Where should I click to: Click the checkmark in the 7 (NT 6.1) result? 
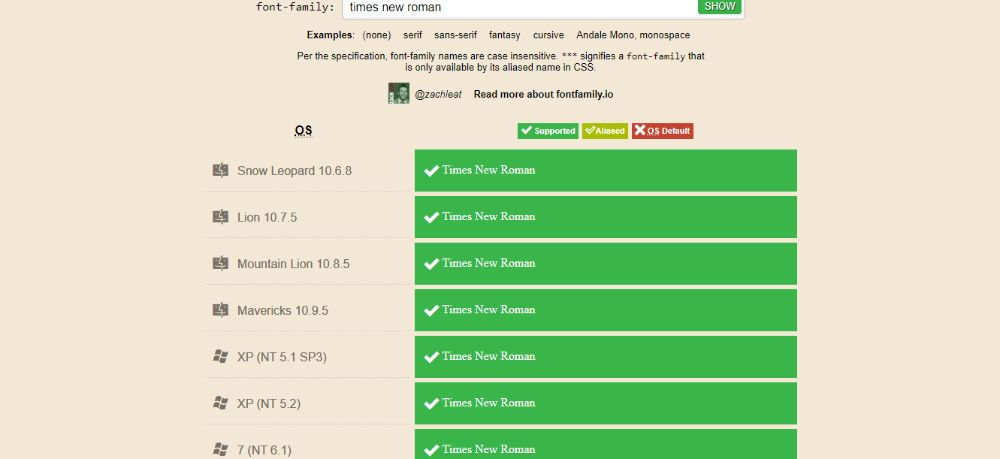click(x=432, y=449)
